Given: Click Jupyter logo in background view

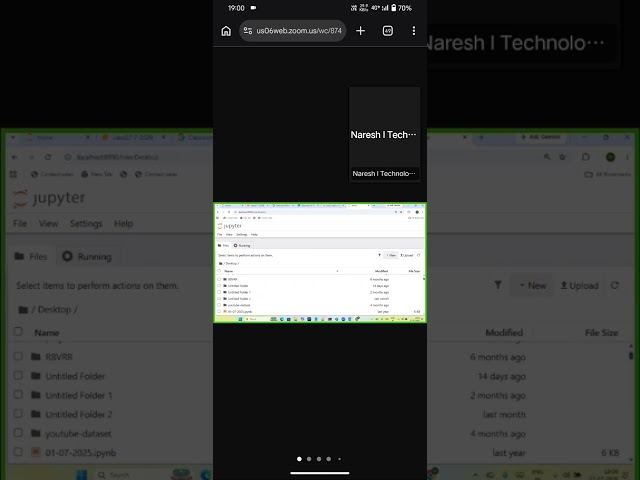Looking at the screenshot, I should (49, 198).
